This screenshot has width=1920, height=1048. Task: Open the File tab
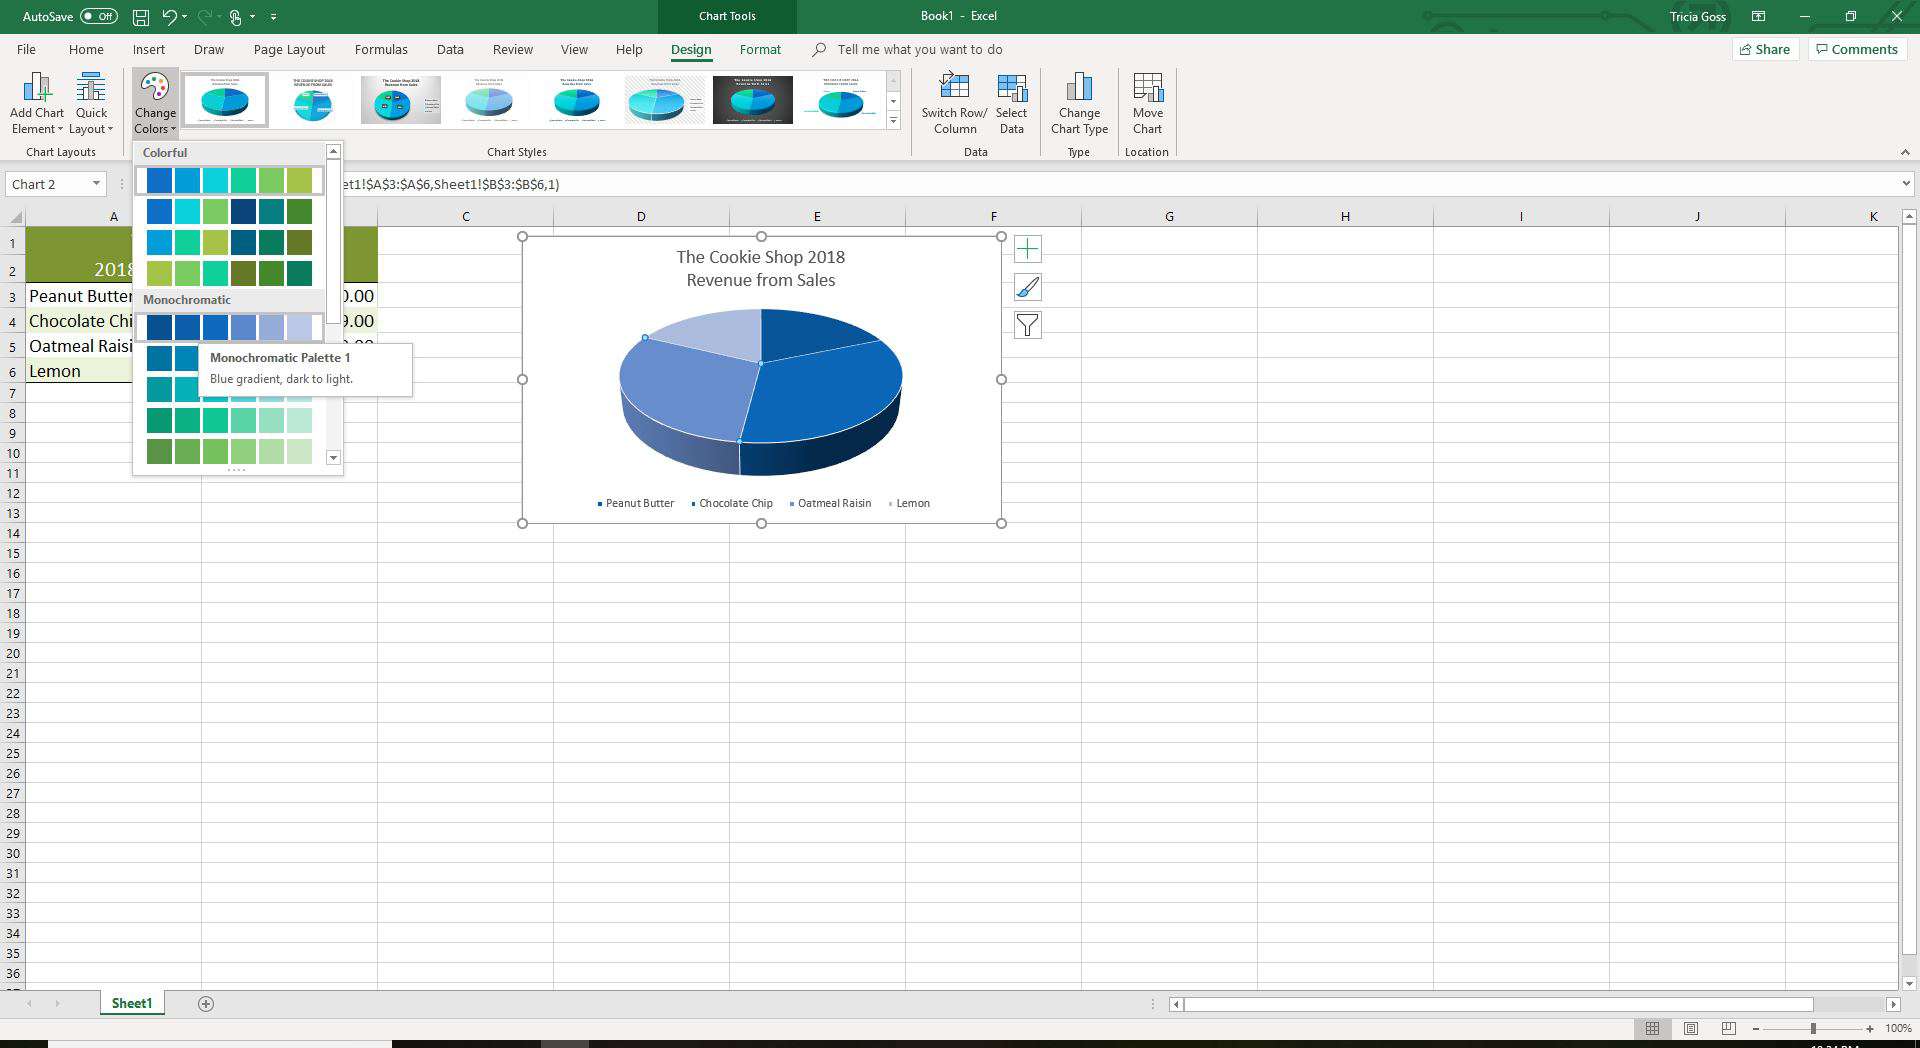tap(26, 49)
